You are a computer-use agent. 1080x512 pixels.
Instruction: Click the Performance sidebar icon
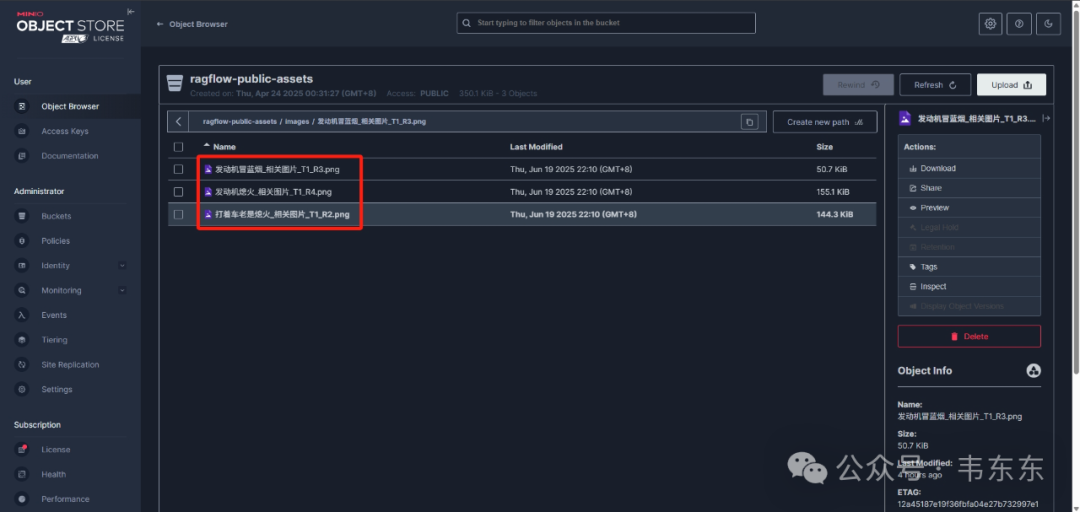tap(22, 499)
